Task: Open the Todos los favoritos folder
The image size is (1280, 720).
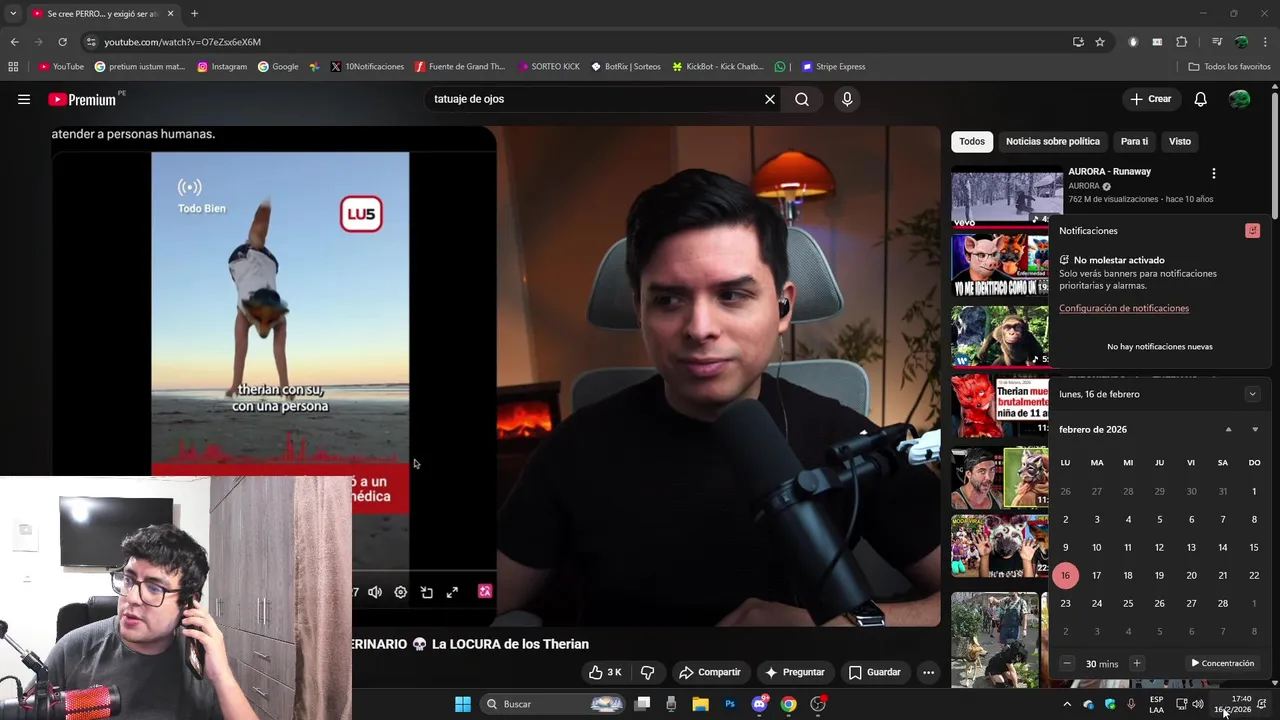Action: (x=1229, y=67)
